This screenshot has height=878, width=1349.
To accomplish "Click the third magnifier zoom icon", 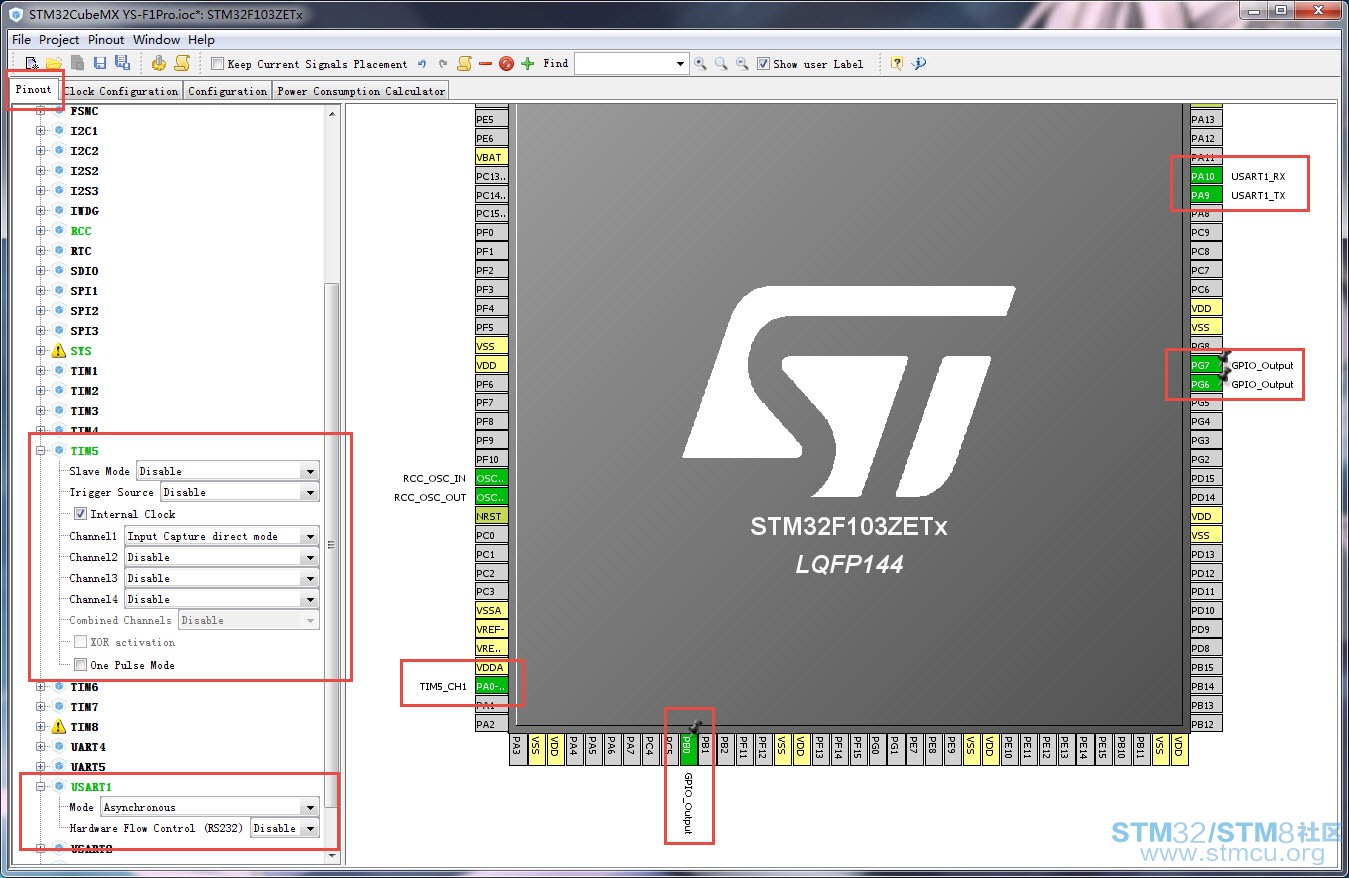I will click(x=742, y=64).
